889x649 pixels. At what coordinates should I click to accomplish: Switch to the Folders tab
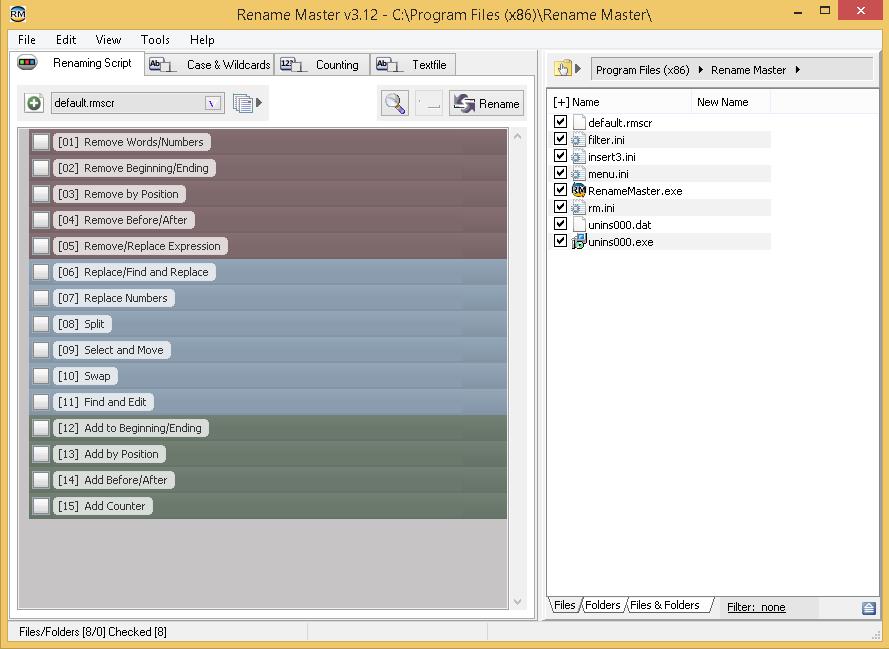(603, 605)
